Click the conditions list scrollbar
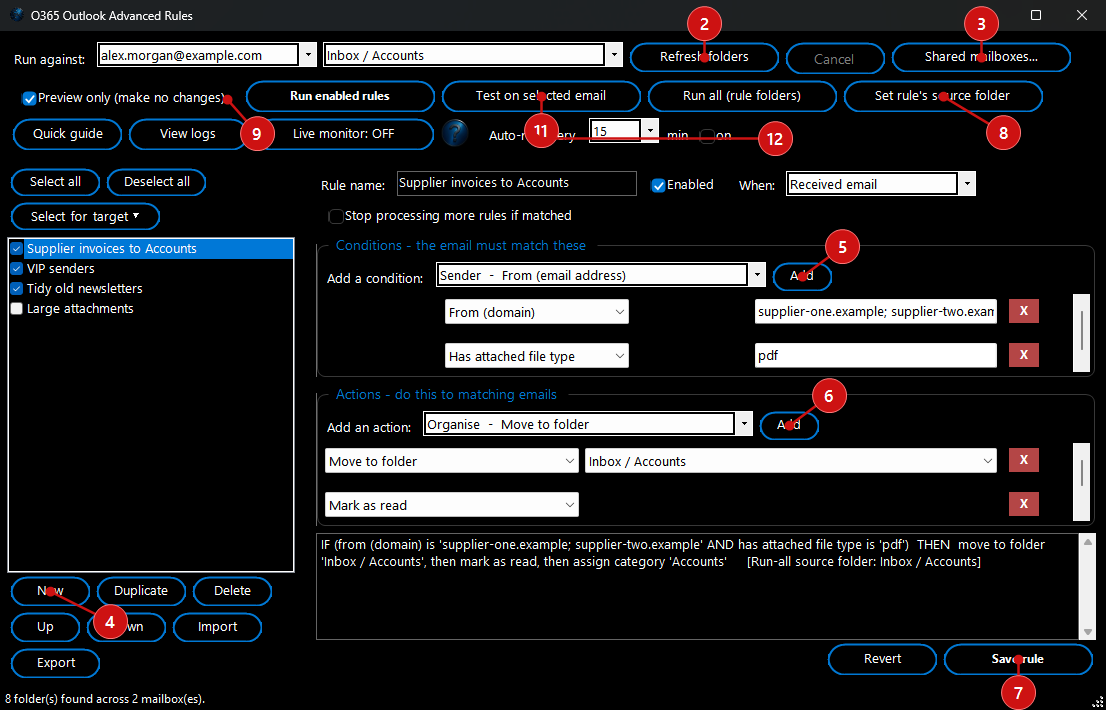 1082,332
